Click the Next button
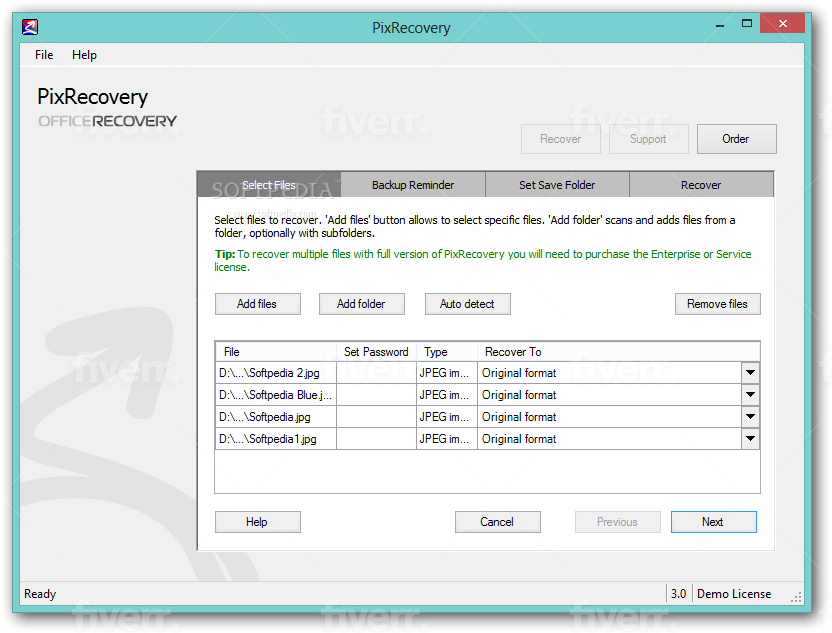This screenshot has width=832, height=633. pyautogui.click(x=714, y=522)
